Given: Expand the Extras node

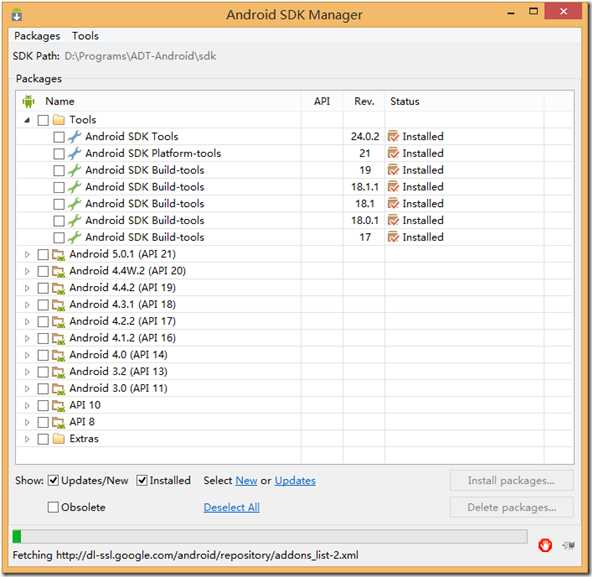Looking at the screenshot, I should [x=27, y=439].
